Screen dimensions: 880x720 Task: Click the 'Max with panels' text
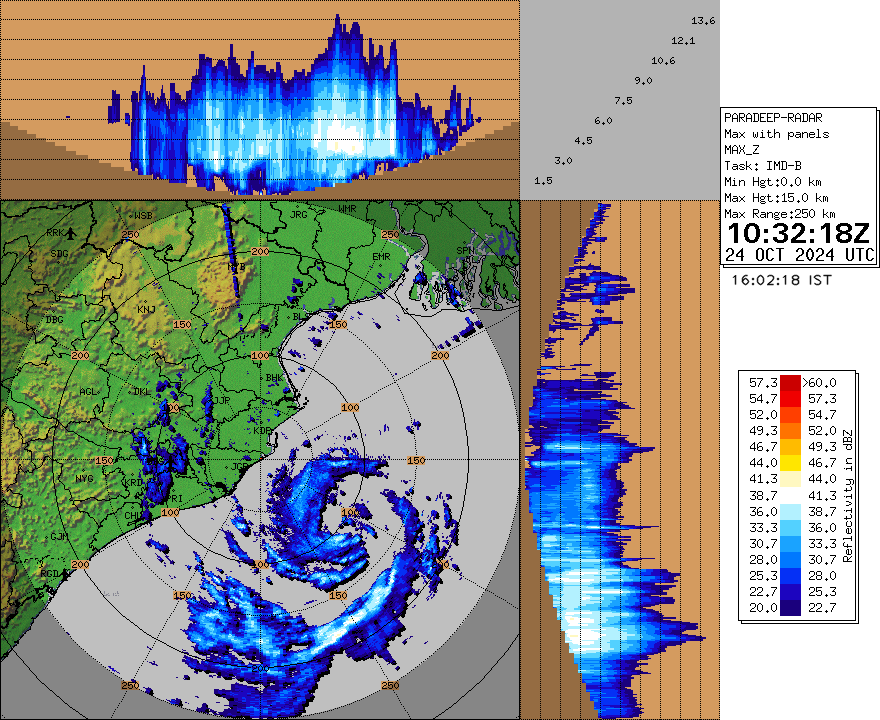coord(776,134)
